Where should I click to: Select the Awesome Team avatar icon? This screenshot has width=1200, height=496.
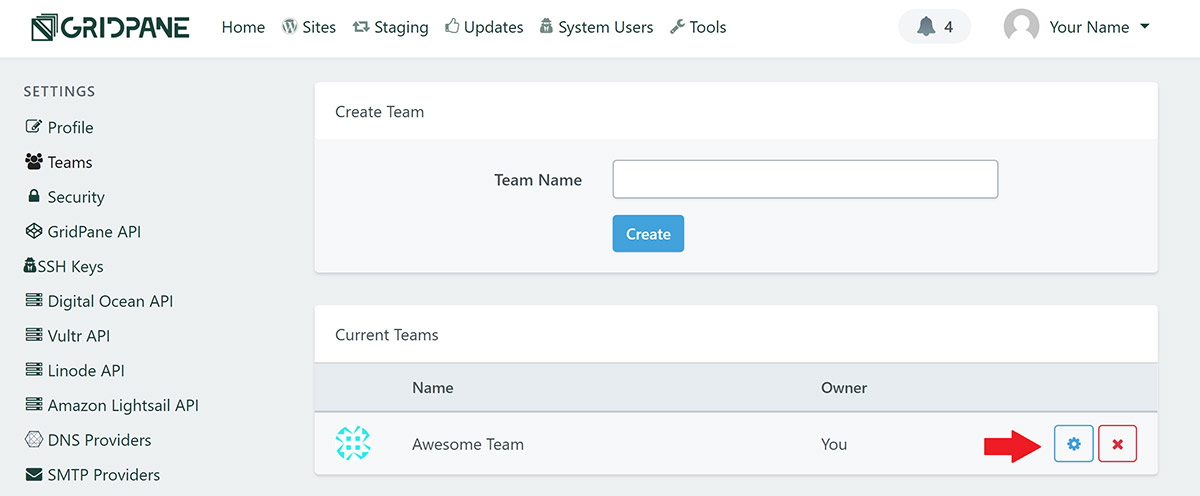pos(353,443)
